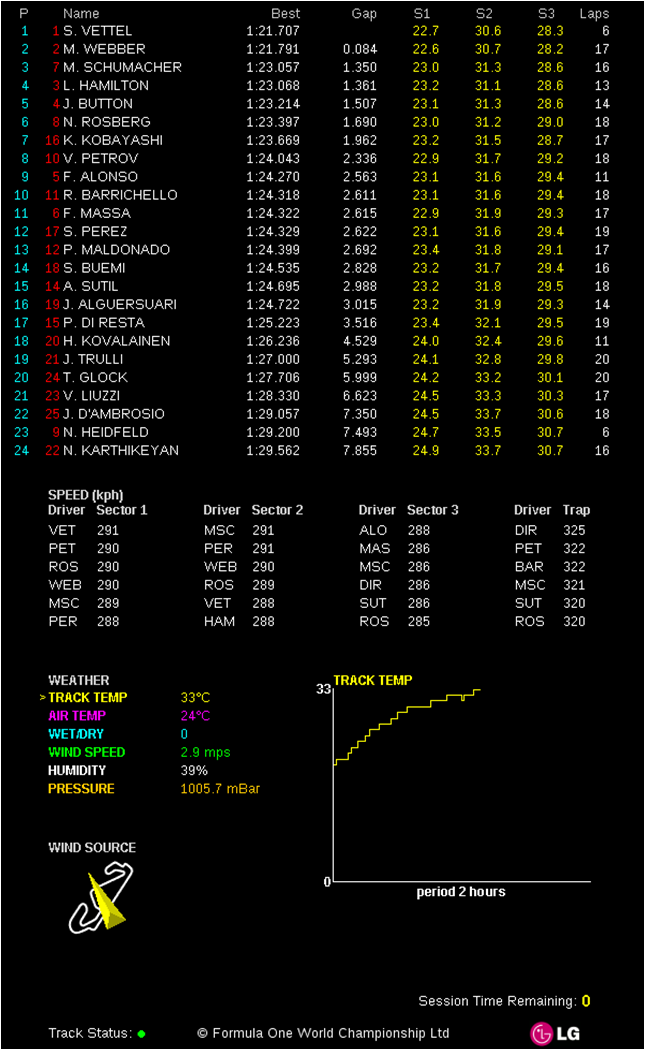Click the Name column header

[81, 13]
